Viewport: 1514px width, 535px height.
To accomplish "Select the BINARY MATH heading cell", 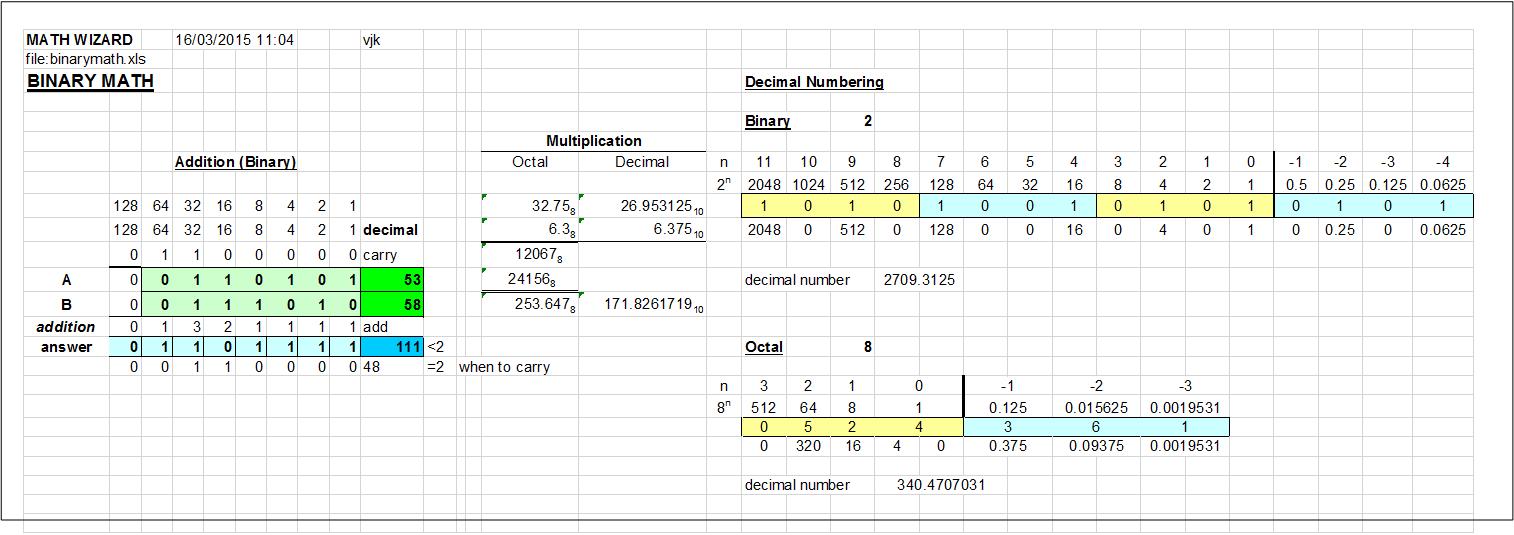I will [90, 81].
